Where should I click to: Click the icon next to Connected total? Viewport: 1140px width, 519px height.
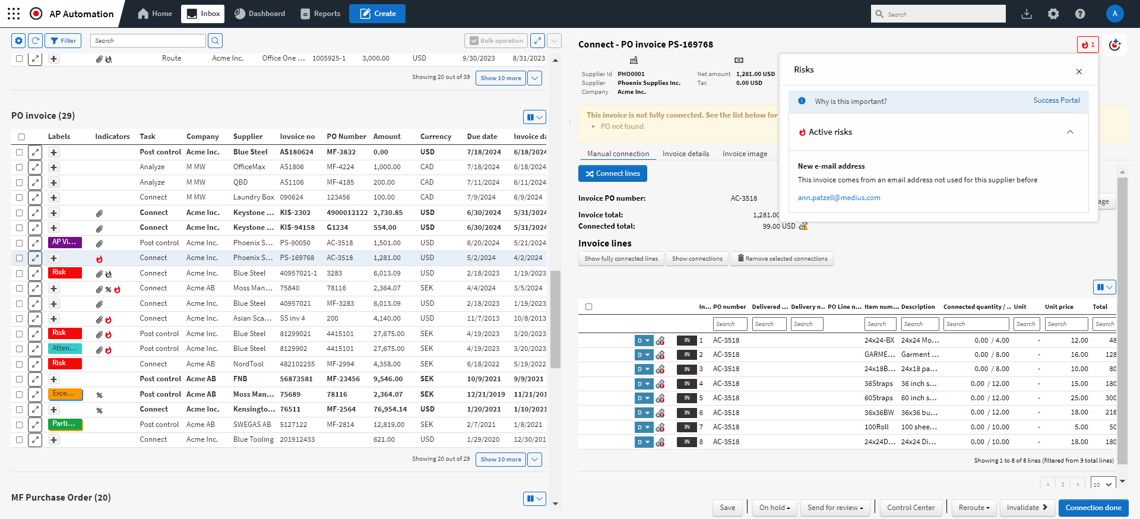(803, 226)
